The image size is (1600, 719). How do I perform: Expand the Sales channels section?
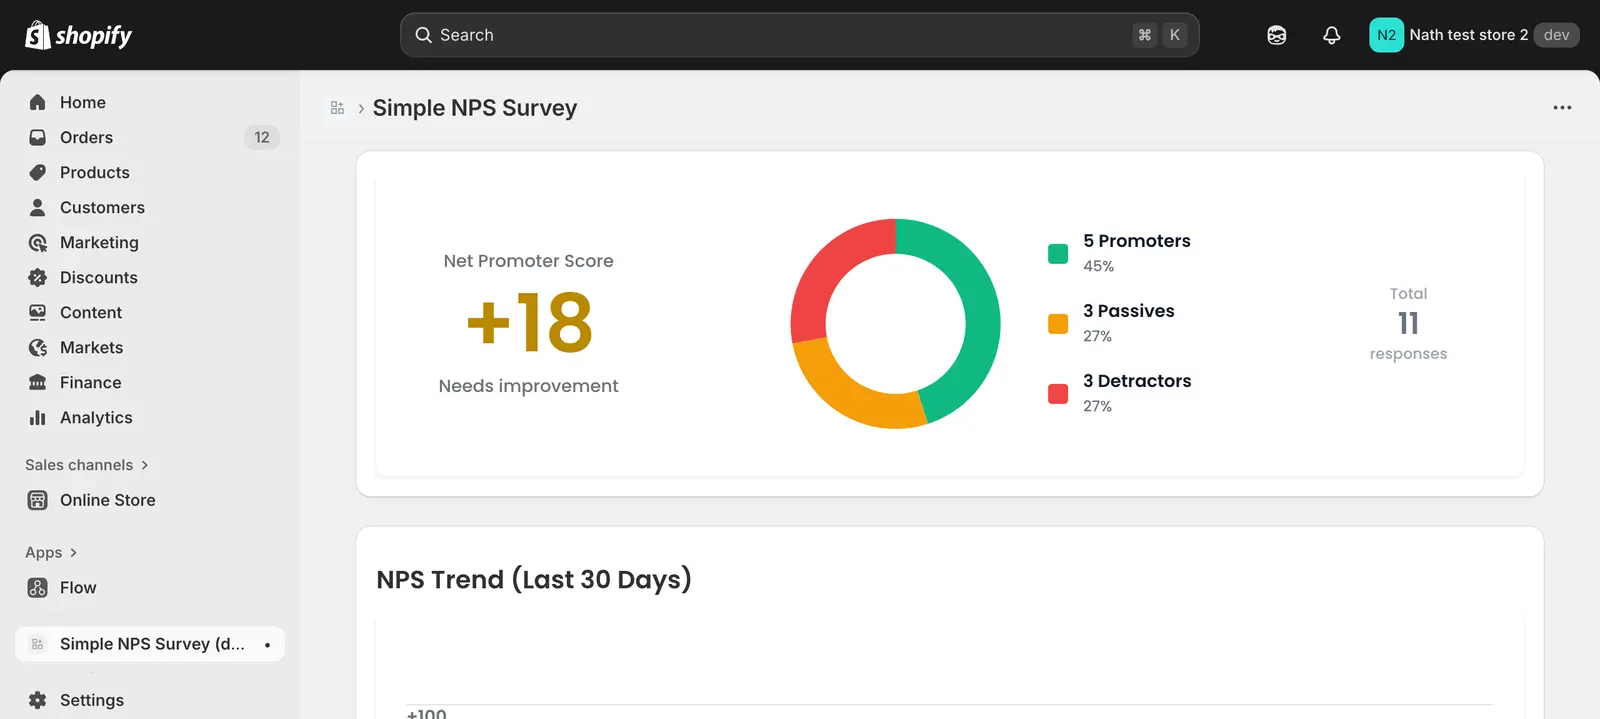(86, 465)
